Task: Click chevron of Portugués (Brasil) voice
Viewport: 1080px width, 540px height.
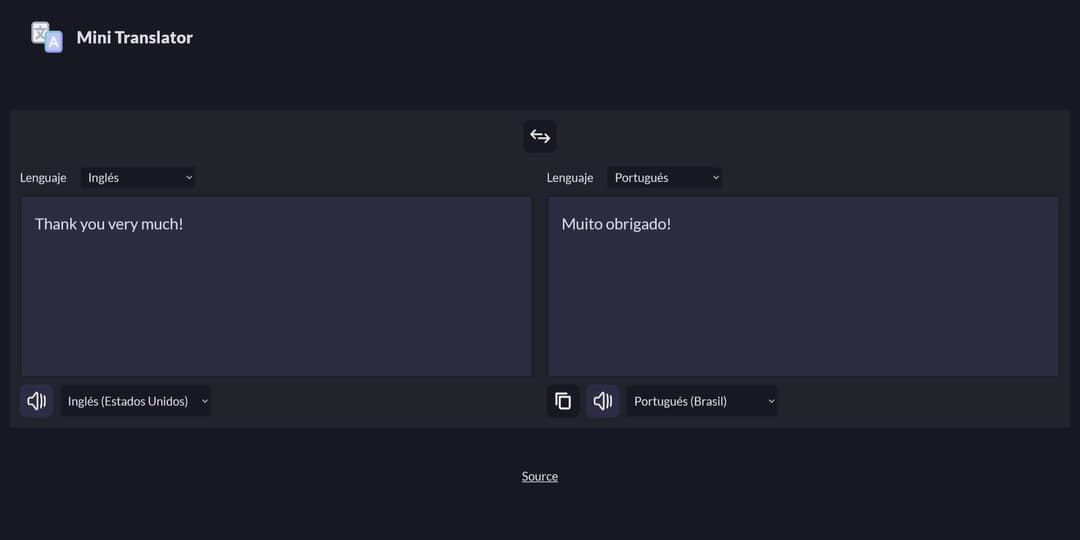Action: coord(771,402)
